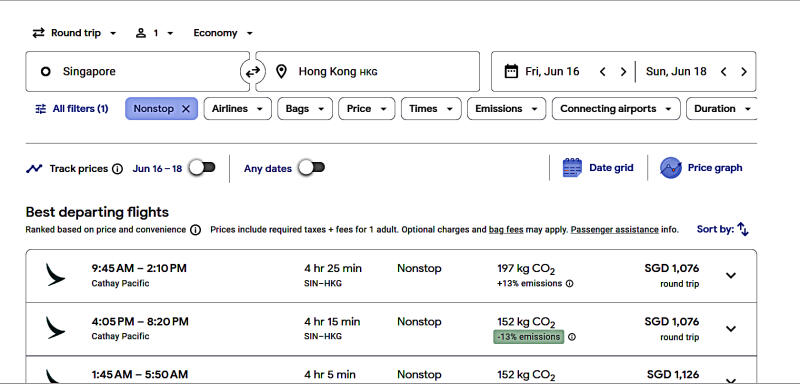The width and height of the screenshot is (800, 384).
Task: Click the Singapore origin field
Action: tap(137, 71)
